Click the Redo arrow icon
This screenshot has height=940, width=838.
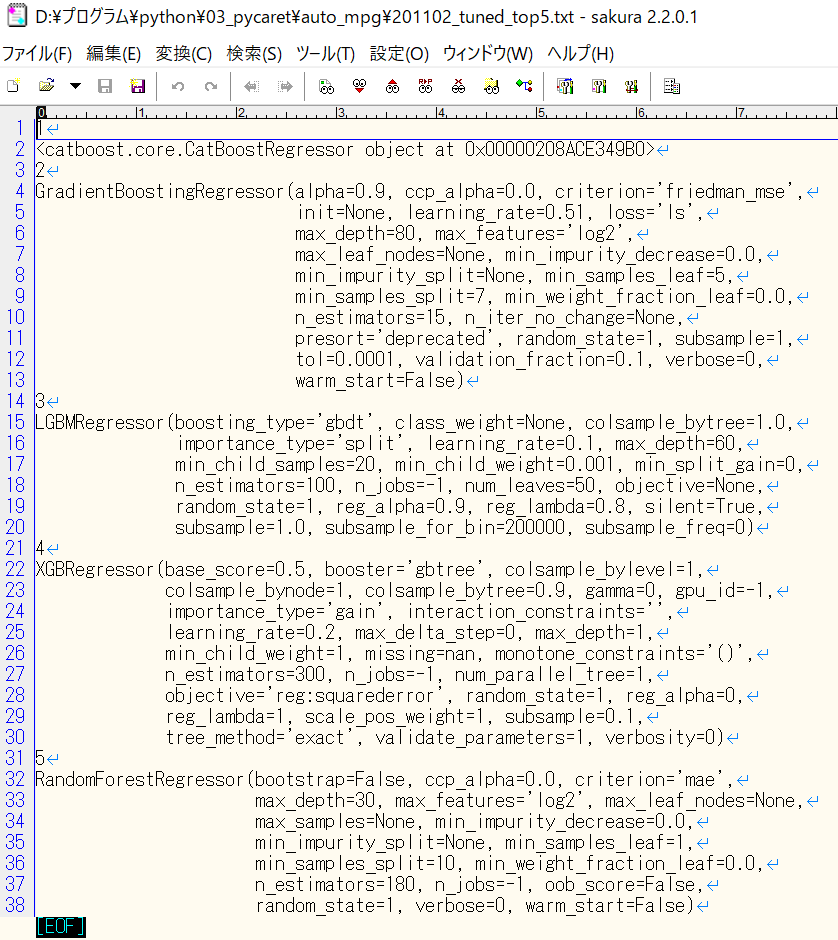[x=210, y=86]
